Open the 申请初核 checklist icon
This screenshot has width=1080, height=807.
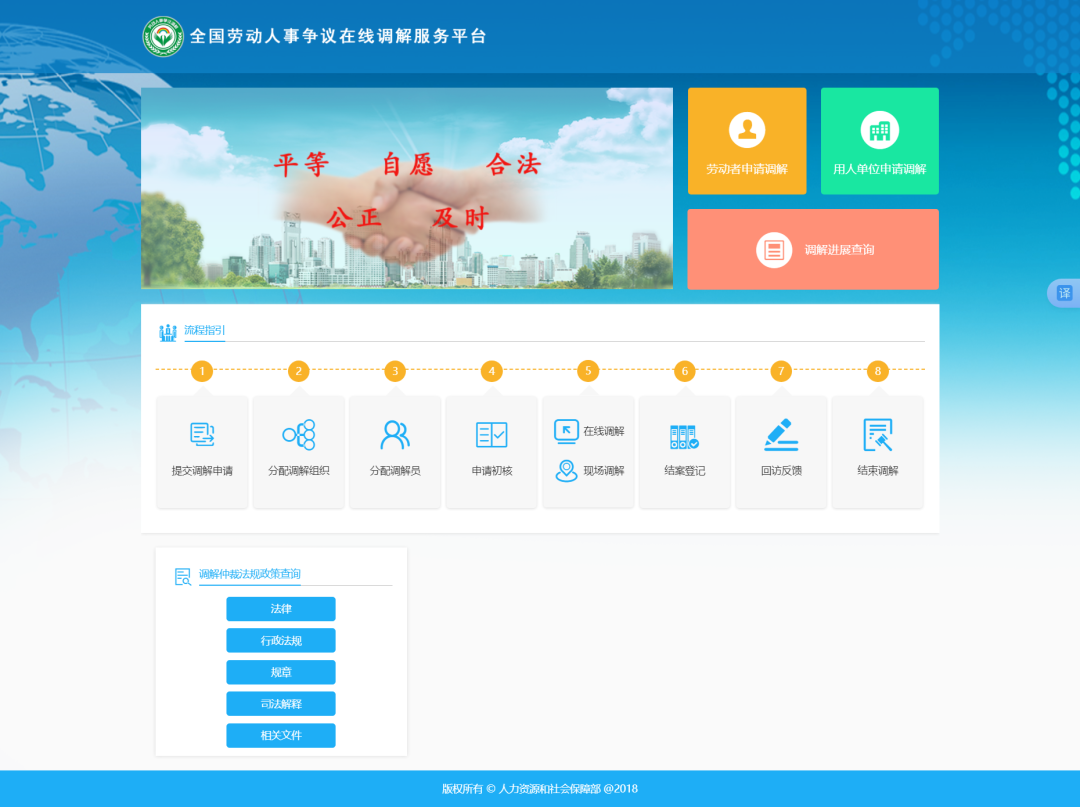tap(491, 435)
